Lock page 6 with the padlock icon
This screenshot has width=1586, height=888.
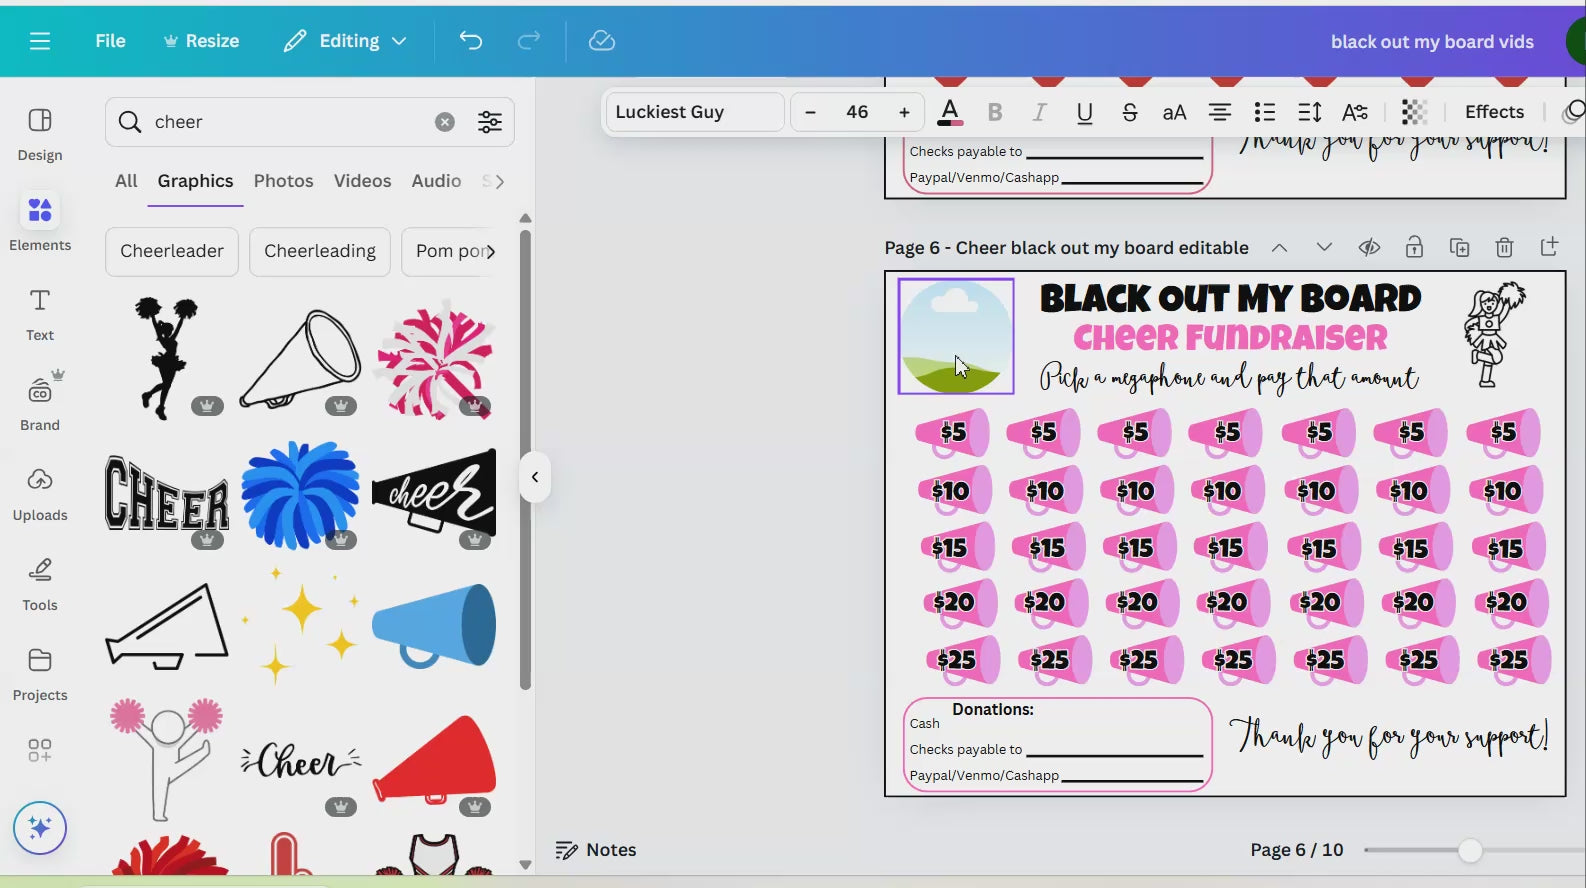pyautogui.click(x=1414, y=247)
